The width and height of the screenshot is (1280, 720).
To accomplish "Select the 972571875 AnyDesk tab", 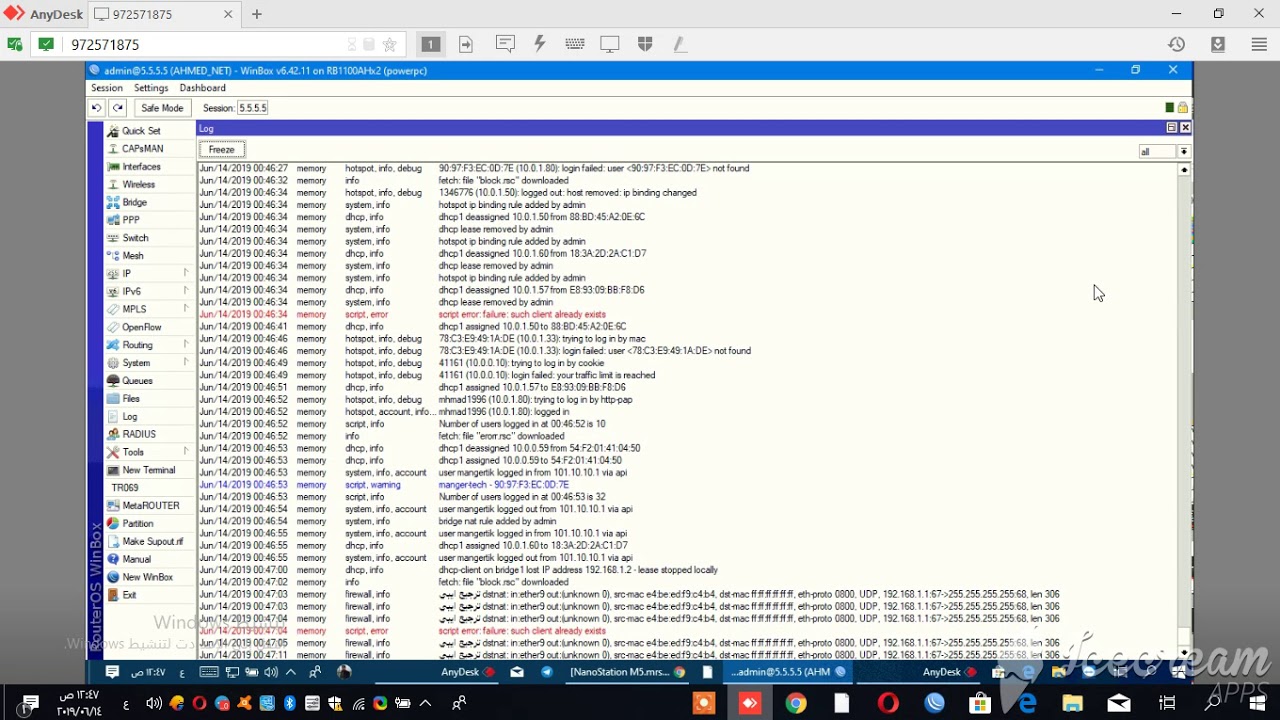I will click(165, 15).
